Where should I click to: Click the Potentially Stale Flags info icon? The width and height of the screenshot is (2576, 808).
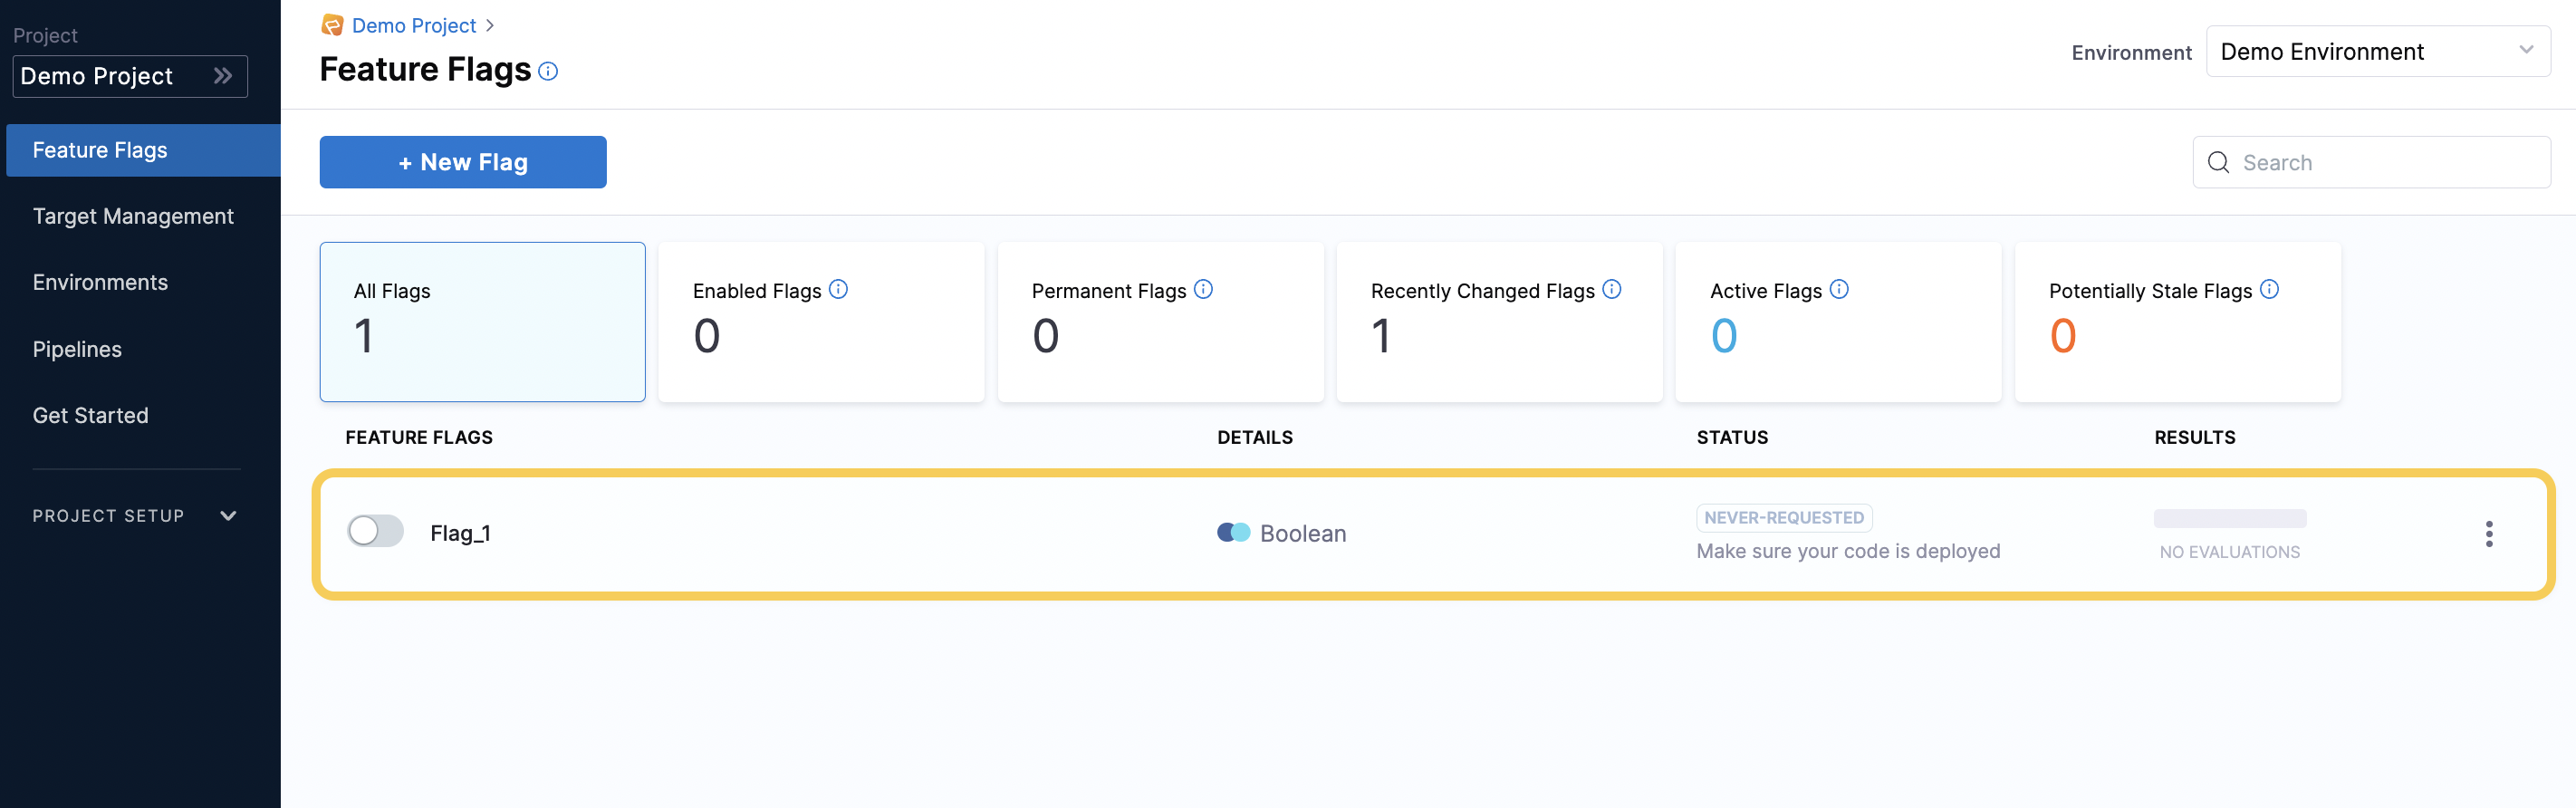point(2269,289)
